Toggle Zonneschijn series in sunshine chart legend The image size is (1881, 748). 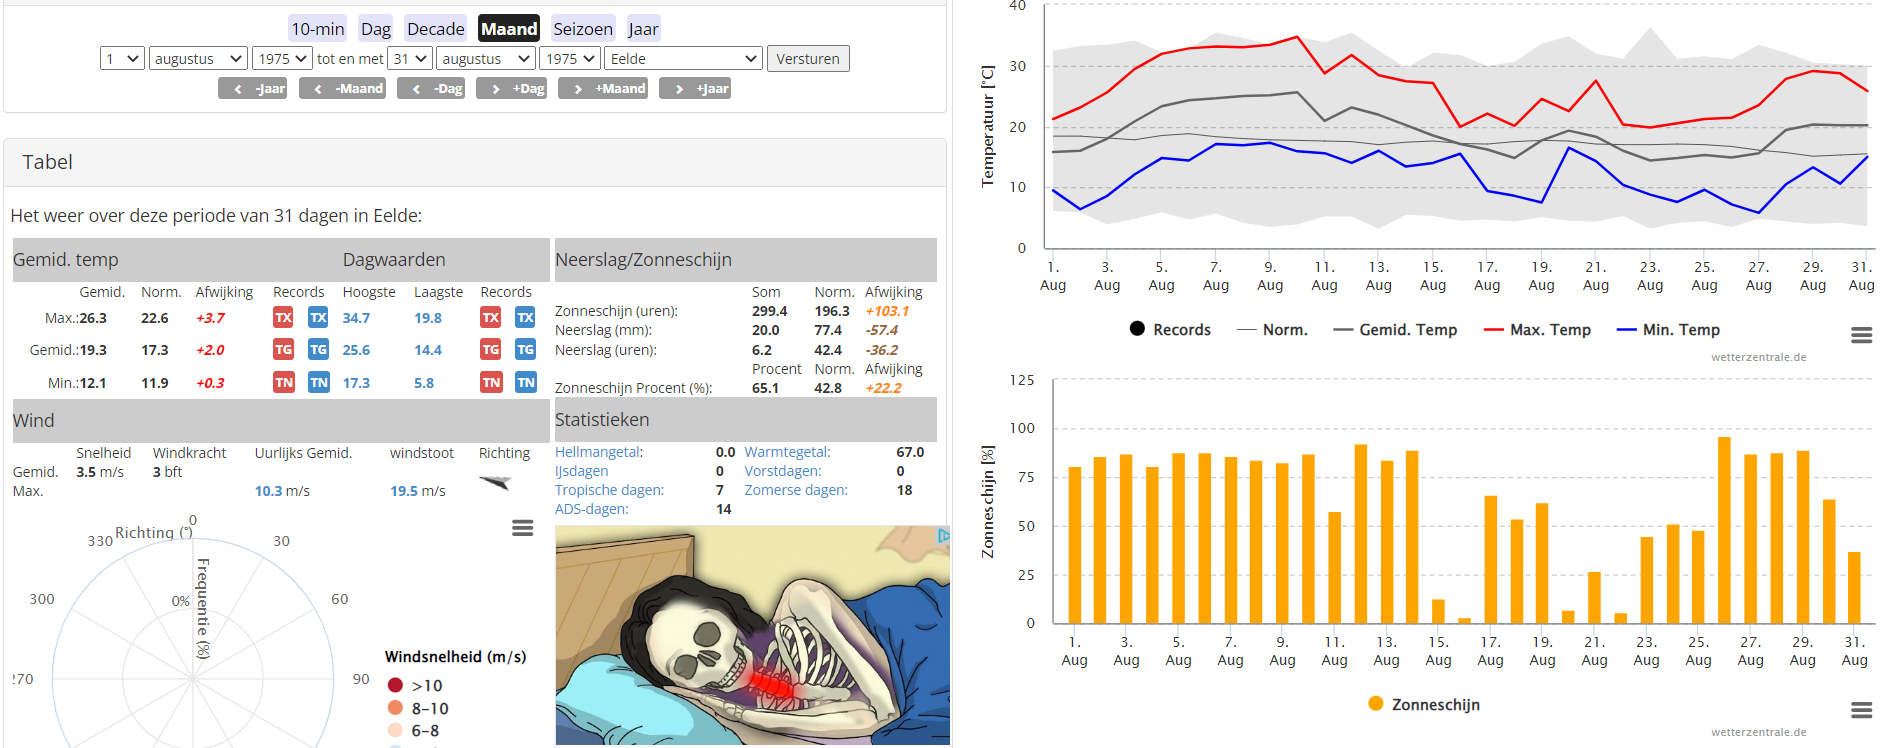click(x=1424, y=704)
